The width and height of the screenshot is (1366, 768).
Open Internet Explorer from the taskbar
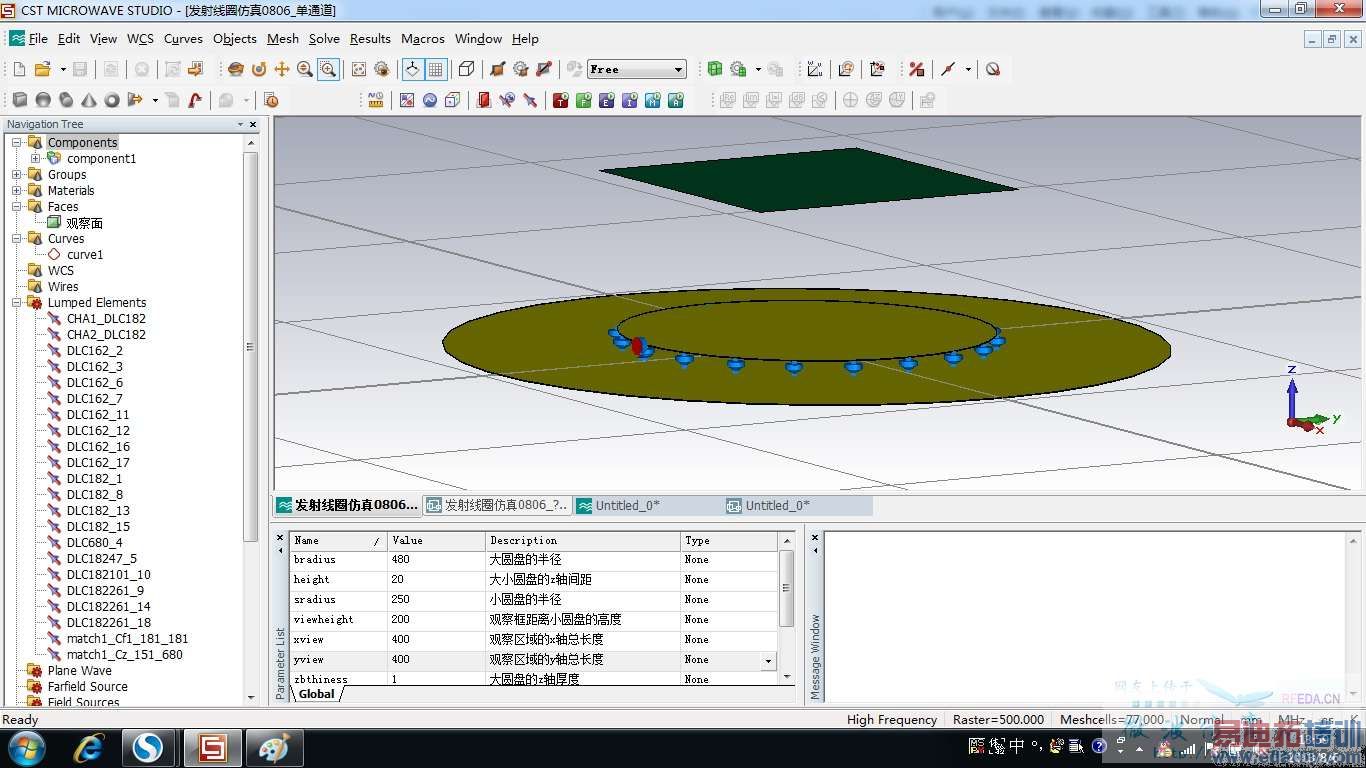(89, 748)
